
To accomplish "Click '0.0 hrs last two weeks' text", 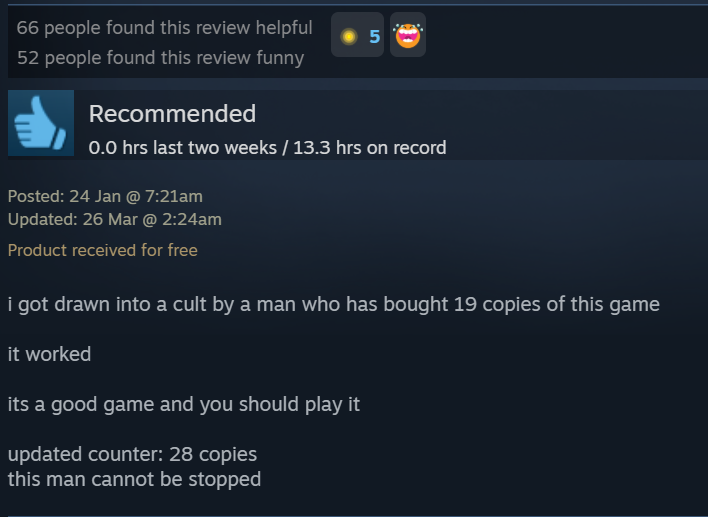I will pyautogui.click(x=182, y=148).
